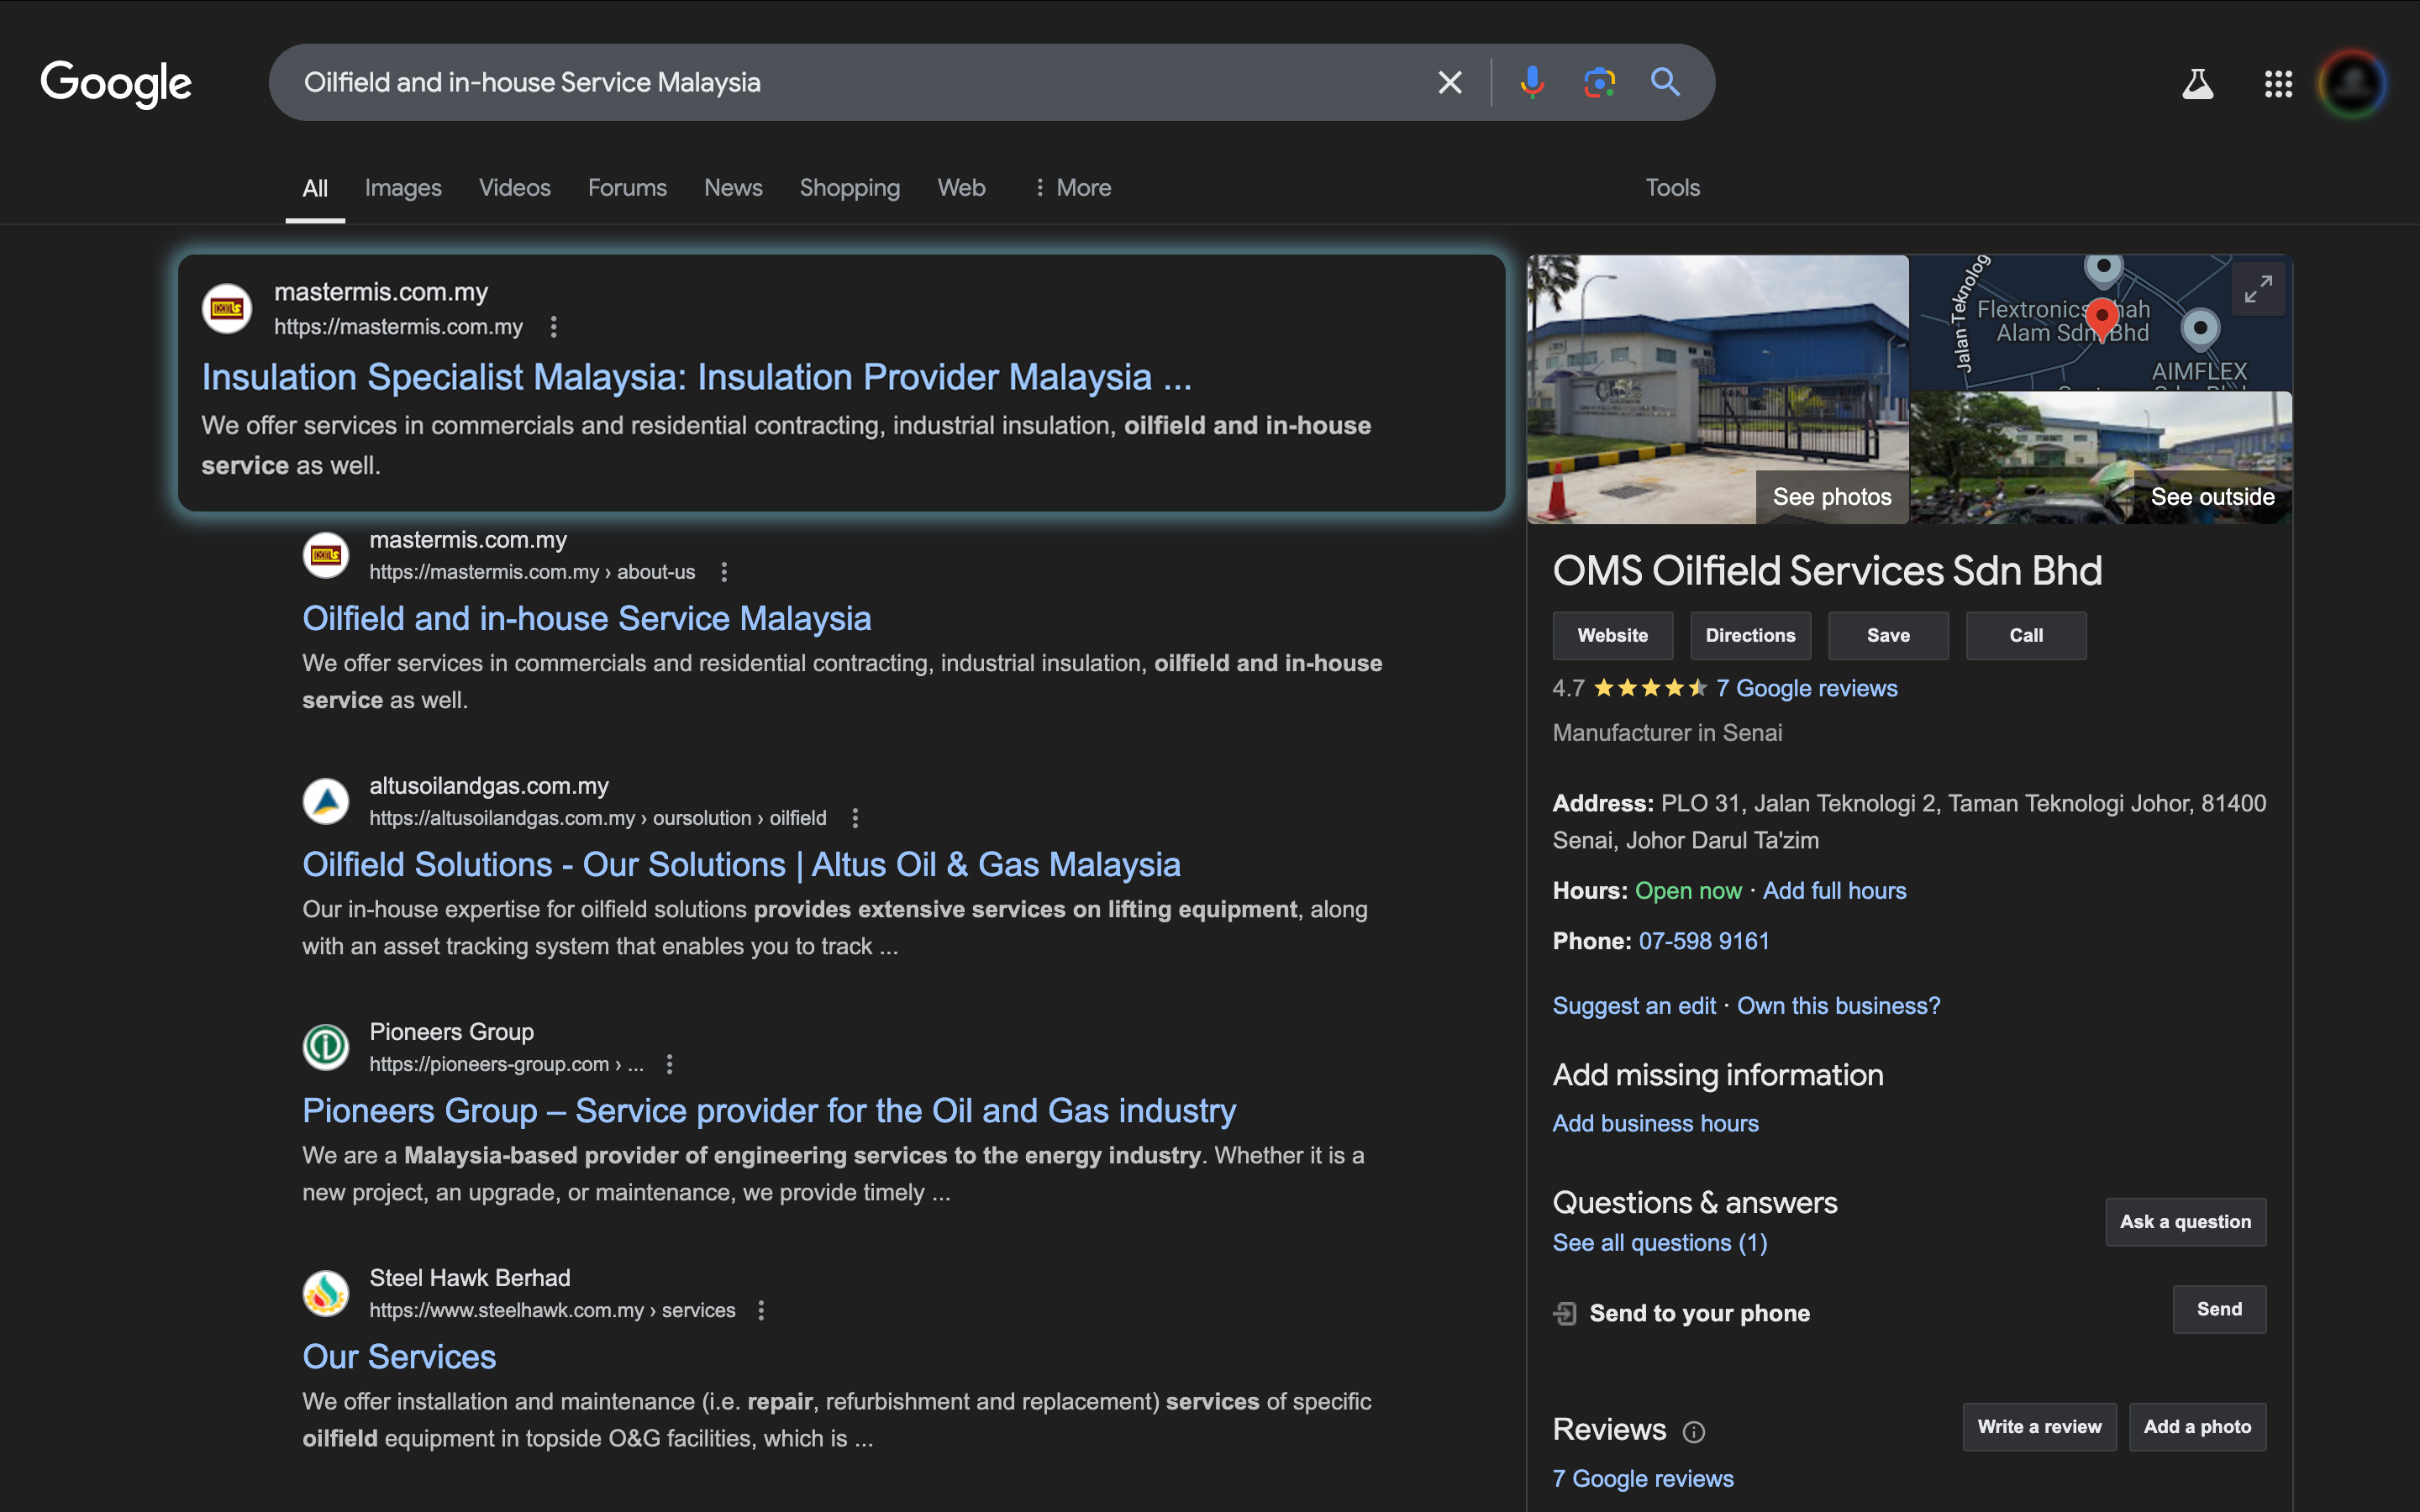The height and width of the screenshot is (1512, 2420).
Task: Open three-dot menu for Pioneers Group
Action: pos(670,1064)
